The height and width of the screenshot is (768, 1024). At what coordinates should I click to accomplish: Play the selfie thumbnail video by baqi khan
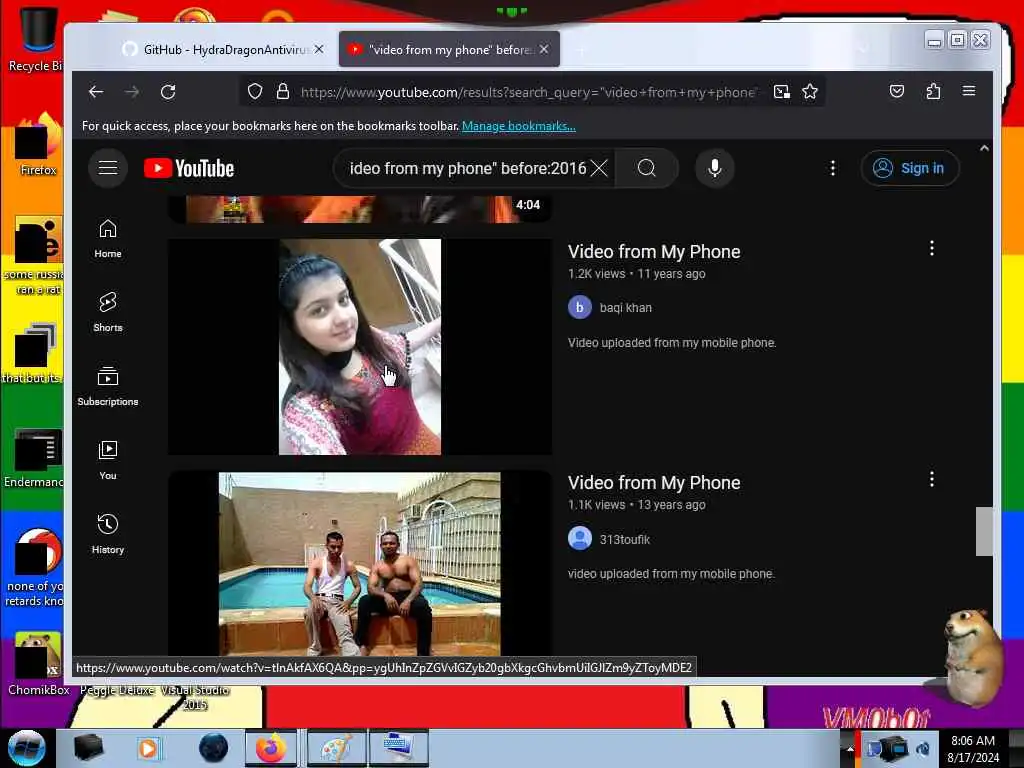(360, 347)
